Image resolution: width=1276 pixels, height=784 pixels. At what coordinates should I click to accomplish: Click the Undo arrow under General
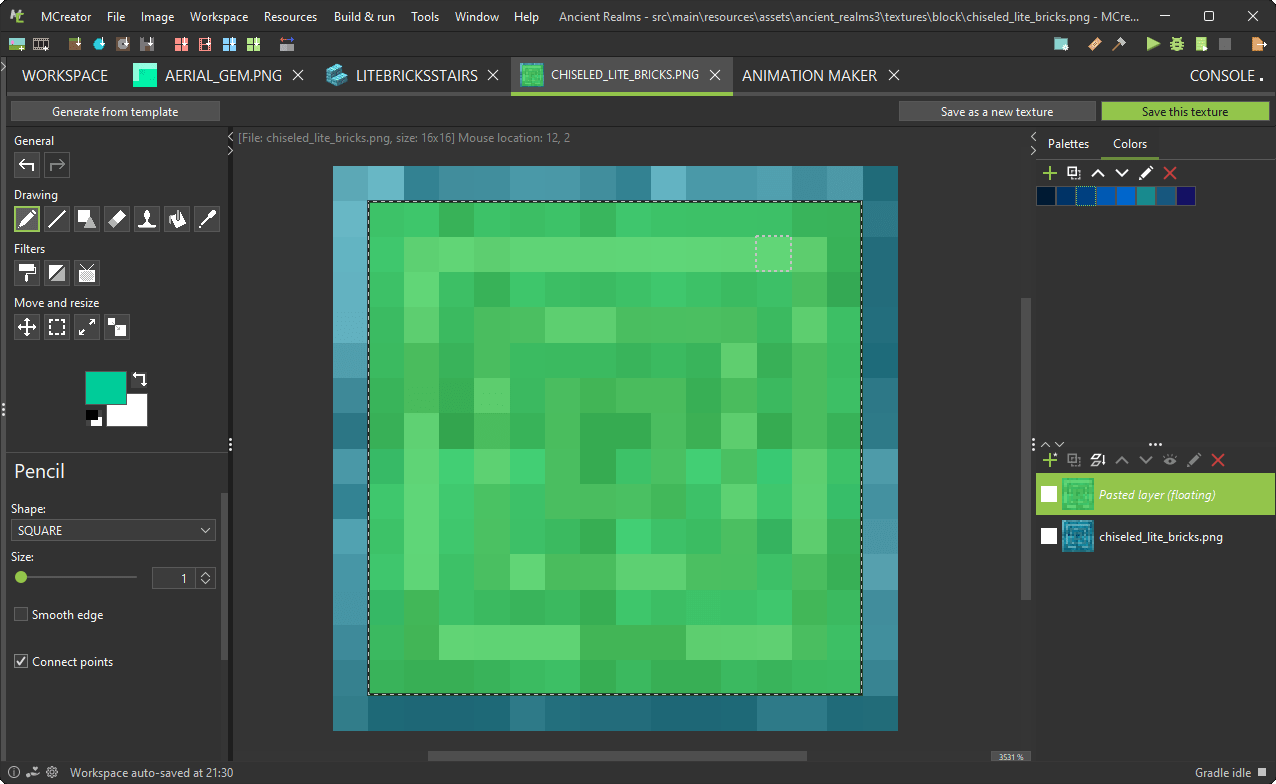[x=27, y=165]
